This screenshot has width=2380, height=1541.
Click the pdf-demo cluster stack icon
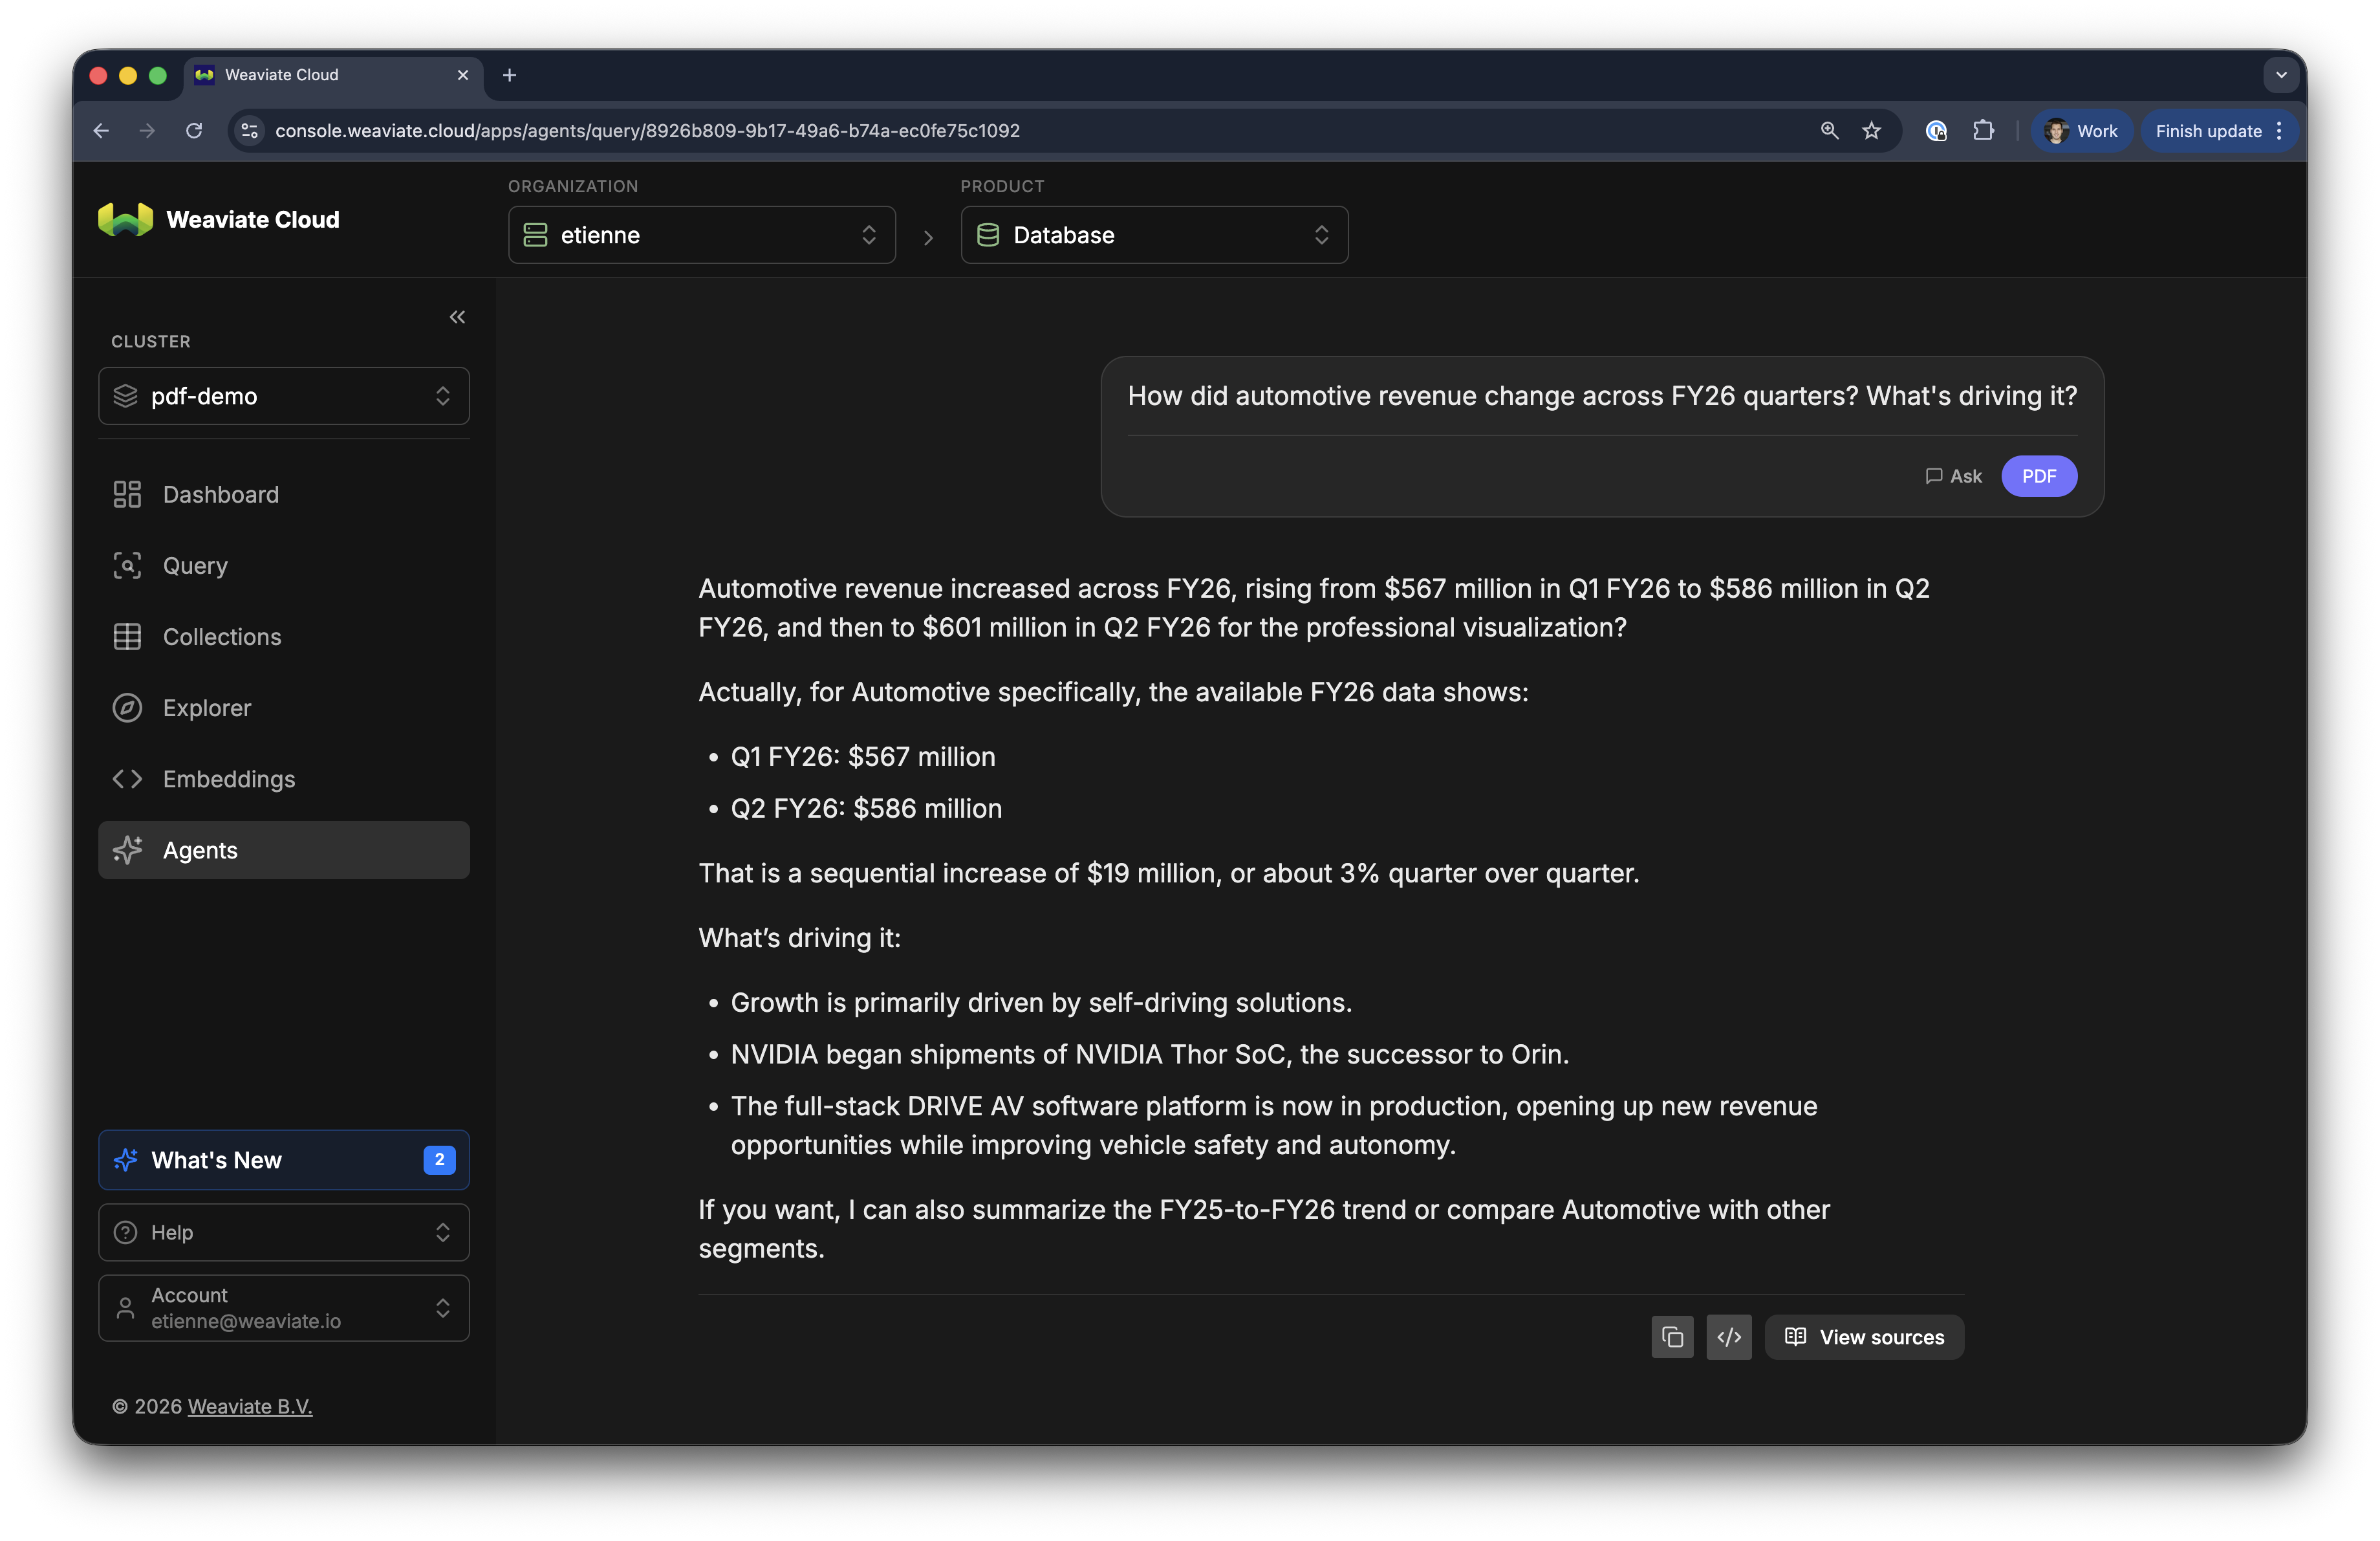pyautogui.click(x=125, y=396)
